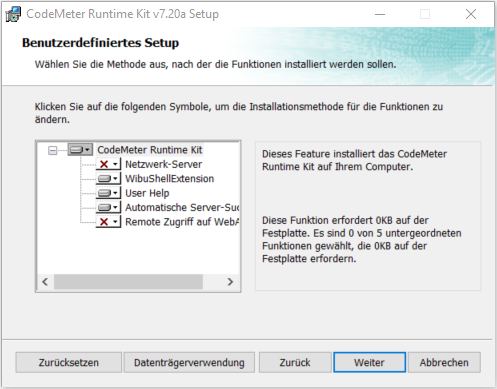This screenshot has width=497, height=389.
Task: Click the drive icon beside WibuShellExtension
Action: [x=104, y=179]
